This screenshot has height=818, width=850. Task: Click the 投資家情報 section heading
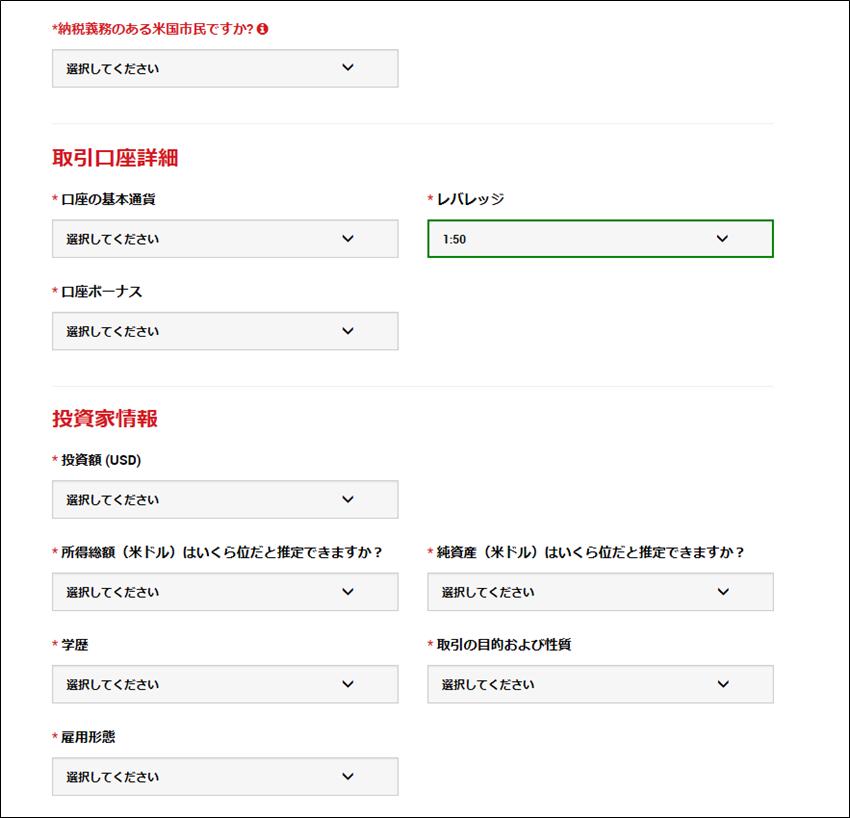click(x=105, y=418)
